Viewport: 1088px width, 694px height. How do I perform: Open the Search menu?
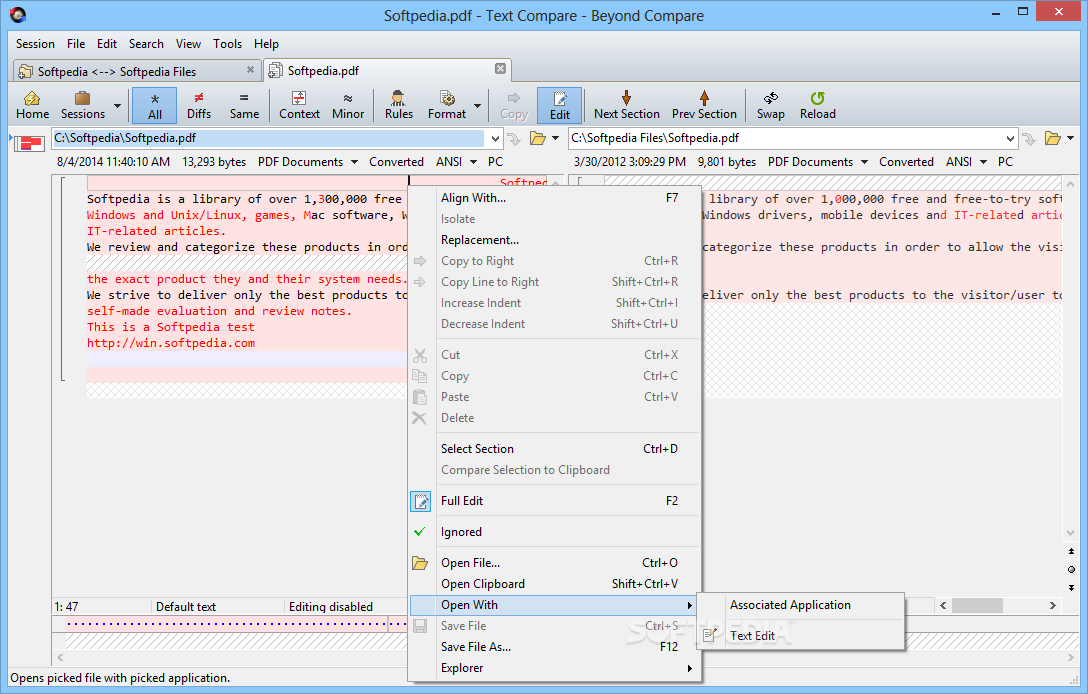pos(146,44)
